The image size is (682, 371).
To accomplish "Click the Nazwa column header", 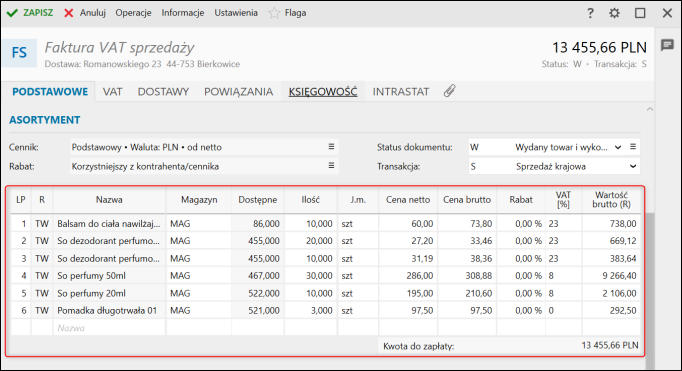I will 109,200.
